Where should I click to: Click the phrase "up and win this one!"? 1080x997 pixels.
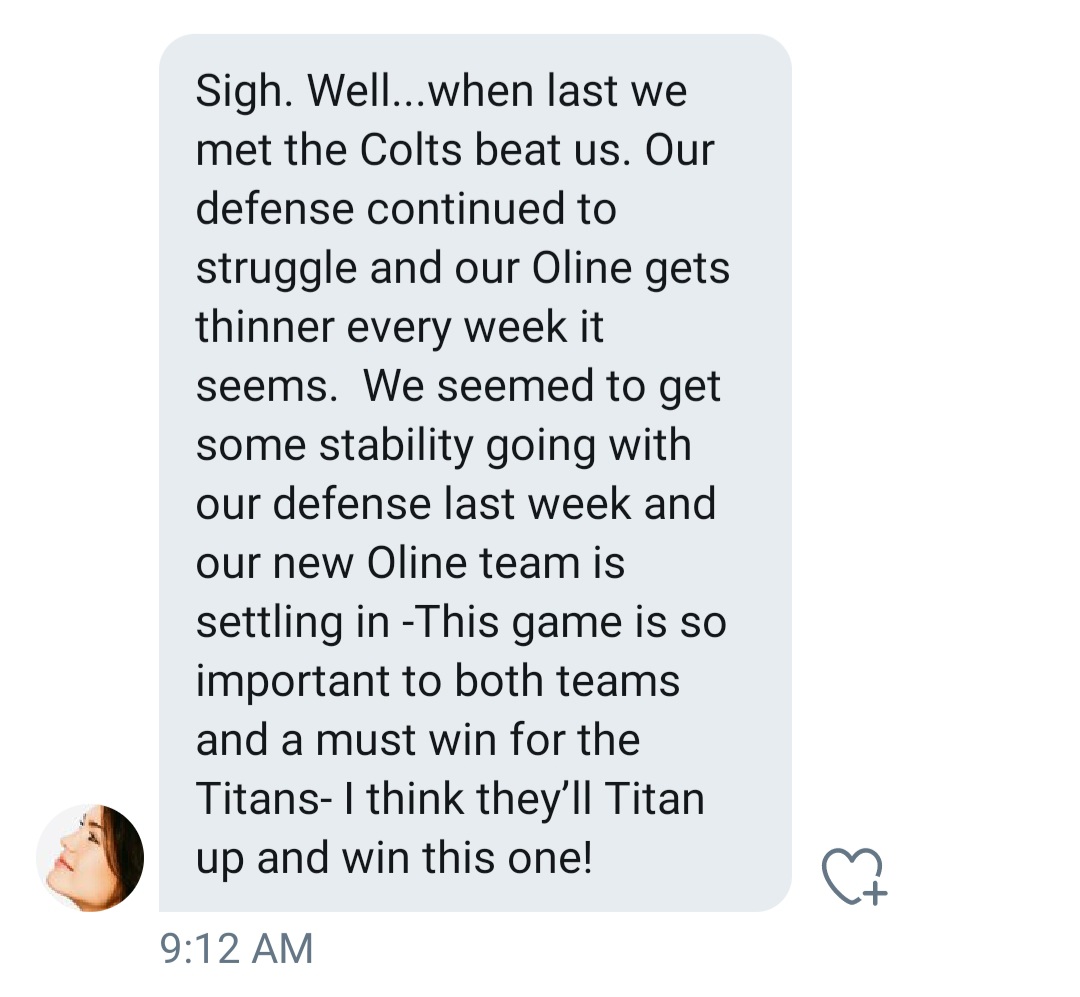pyautogui.click(x=394, y=859)
